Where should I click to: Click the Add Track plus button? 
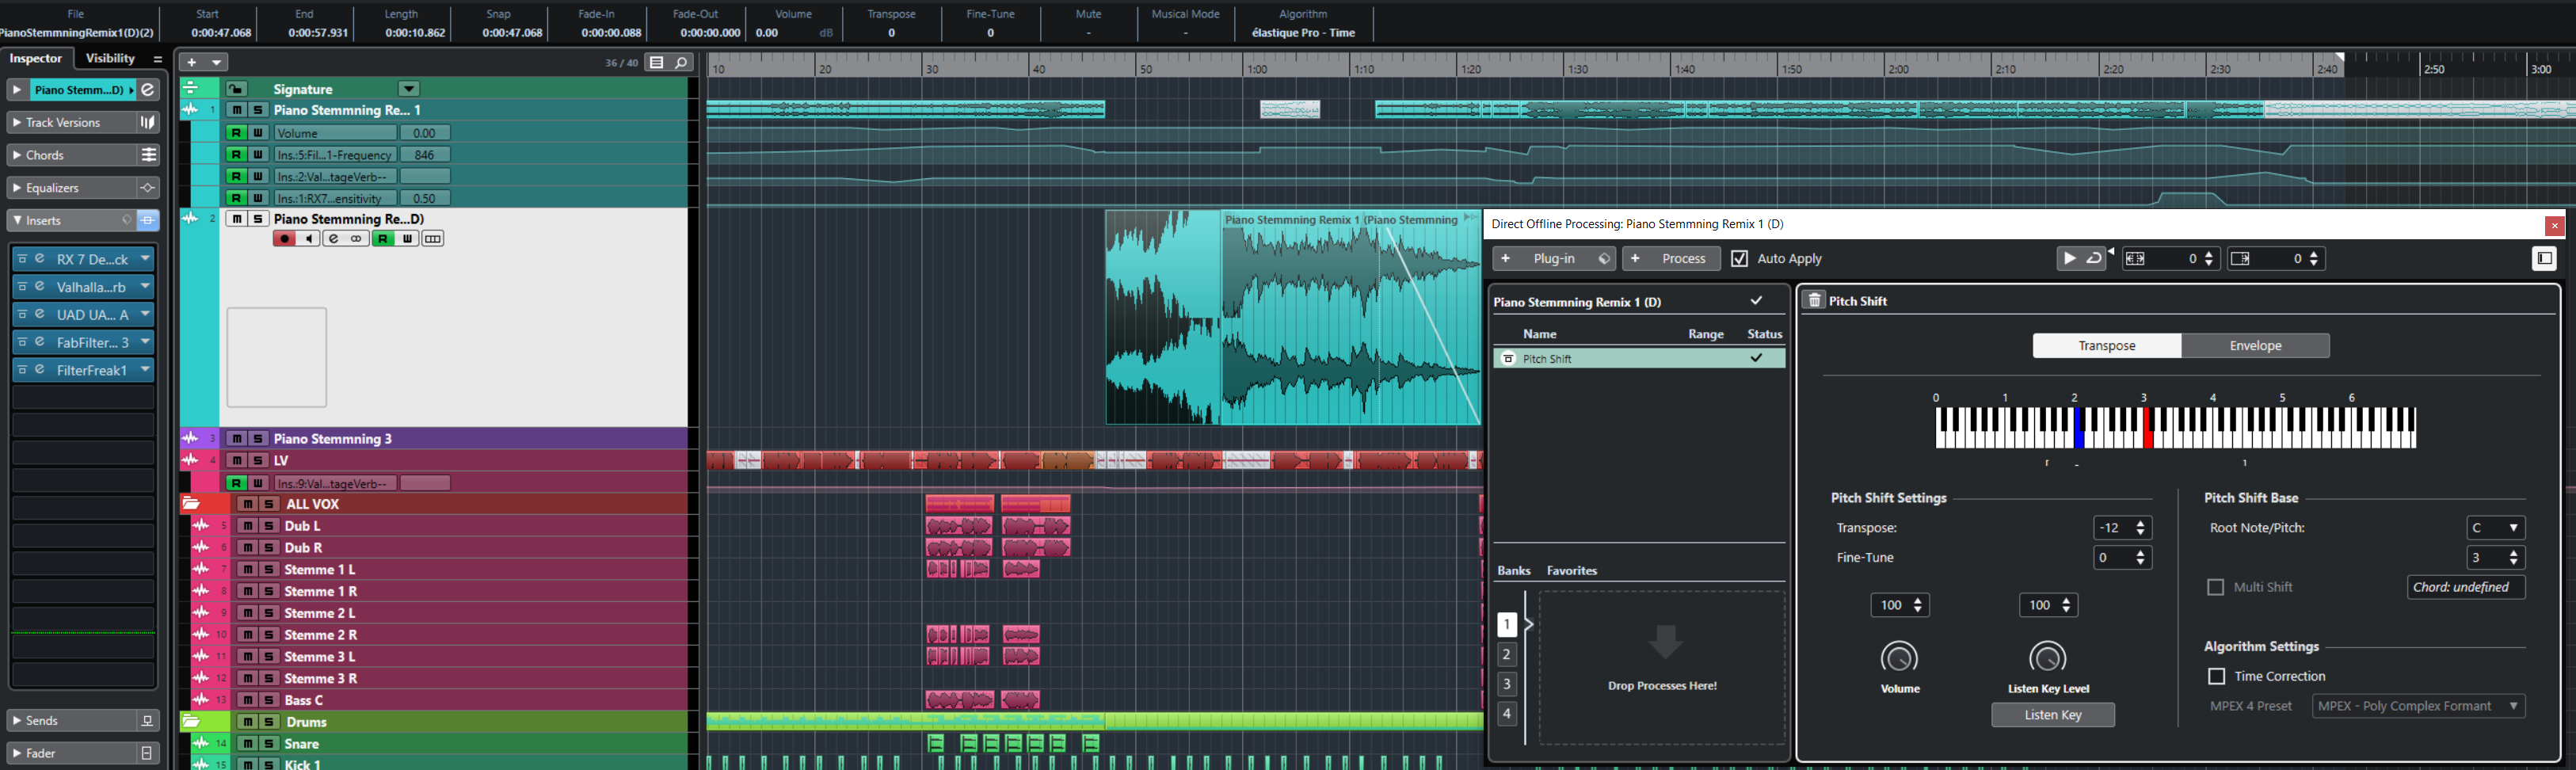coord(192,63)
